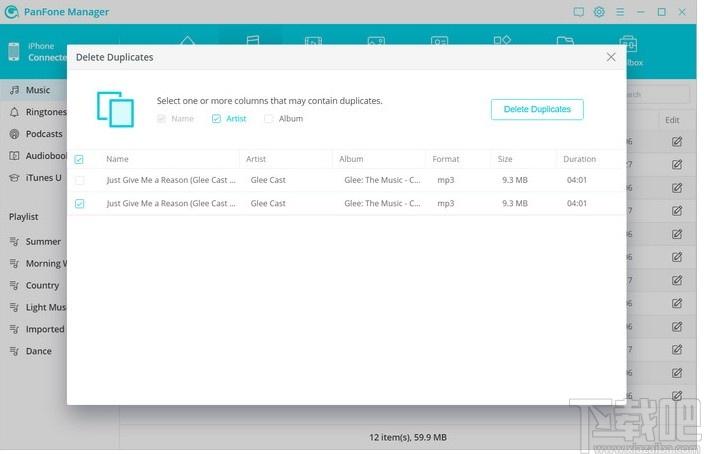Click the 04:01 duration in first row
This screenshot has width=704, height=454.
point(576,180)
